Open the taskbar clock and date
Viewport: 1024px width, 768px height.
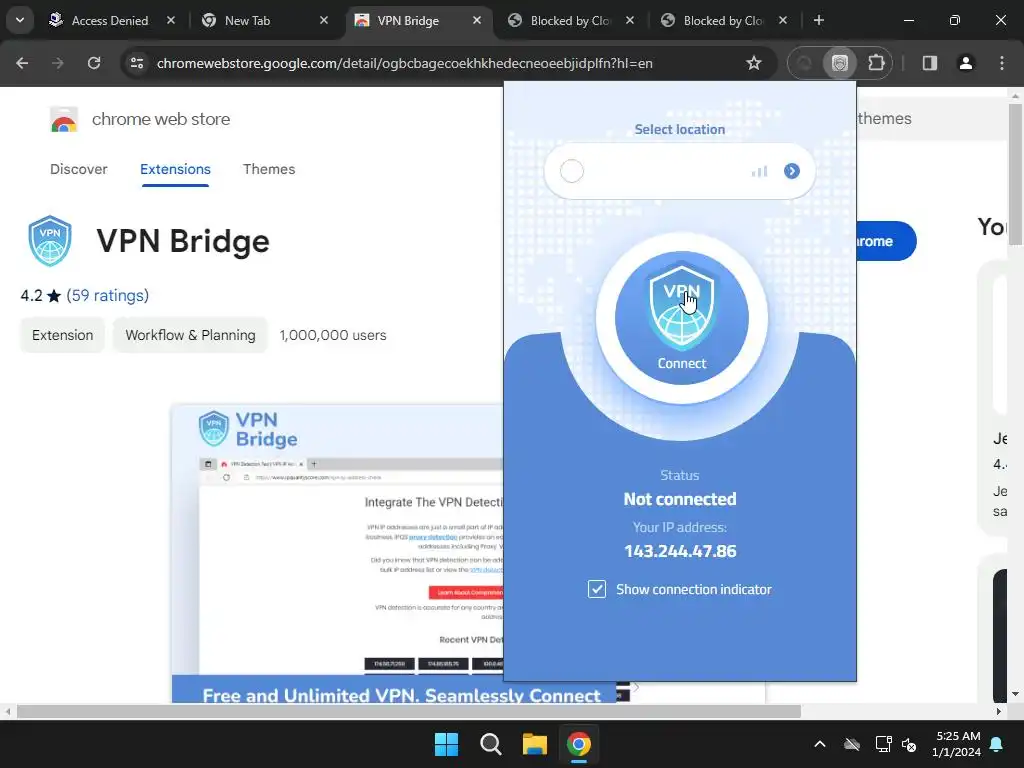point(957,744)
